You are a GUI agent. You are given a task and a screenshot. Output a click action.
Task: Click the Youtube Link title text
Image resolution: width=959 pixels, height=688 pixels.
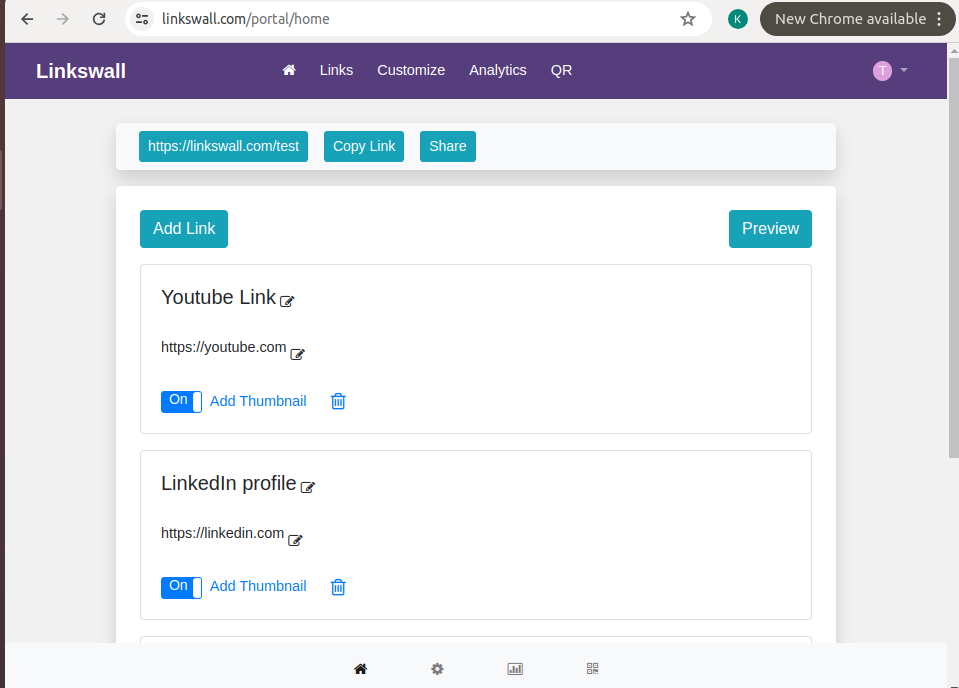coord(218,297)
